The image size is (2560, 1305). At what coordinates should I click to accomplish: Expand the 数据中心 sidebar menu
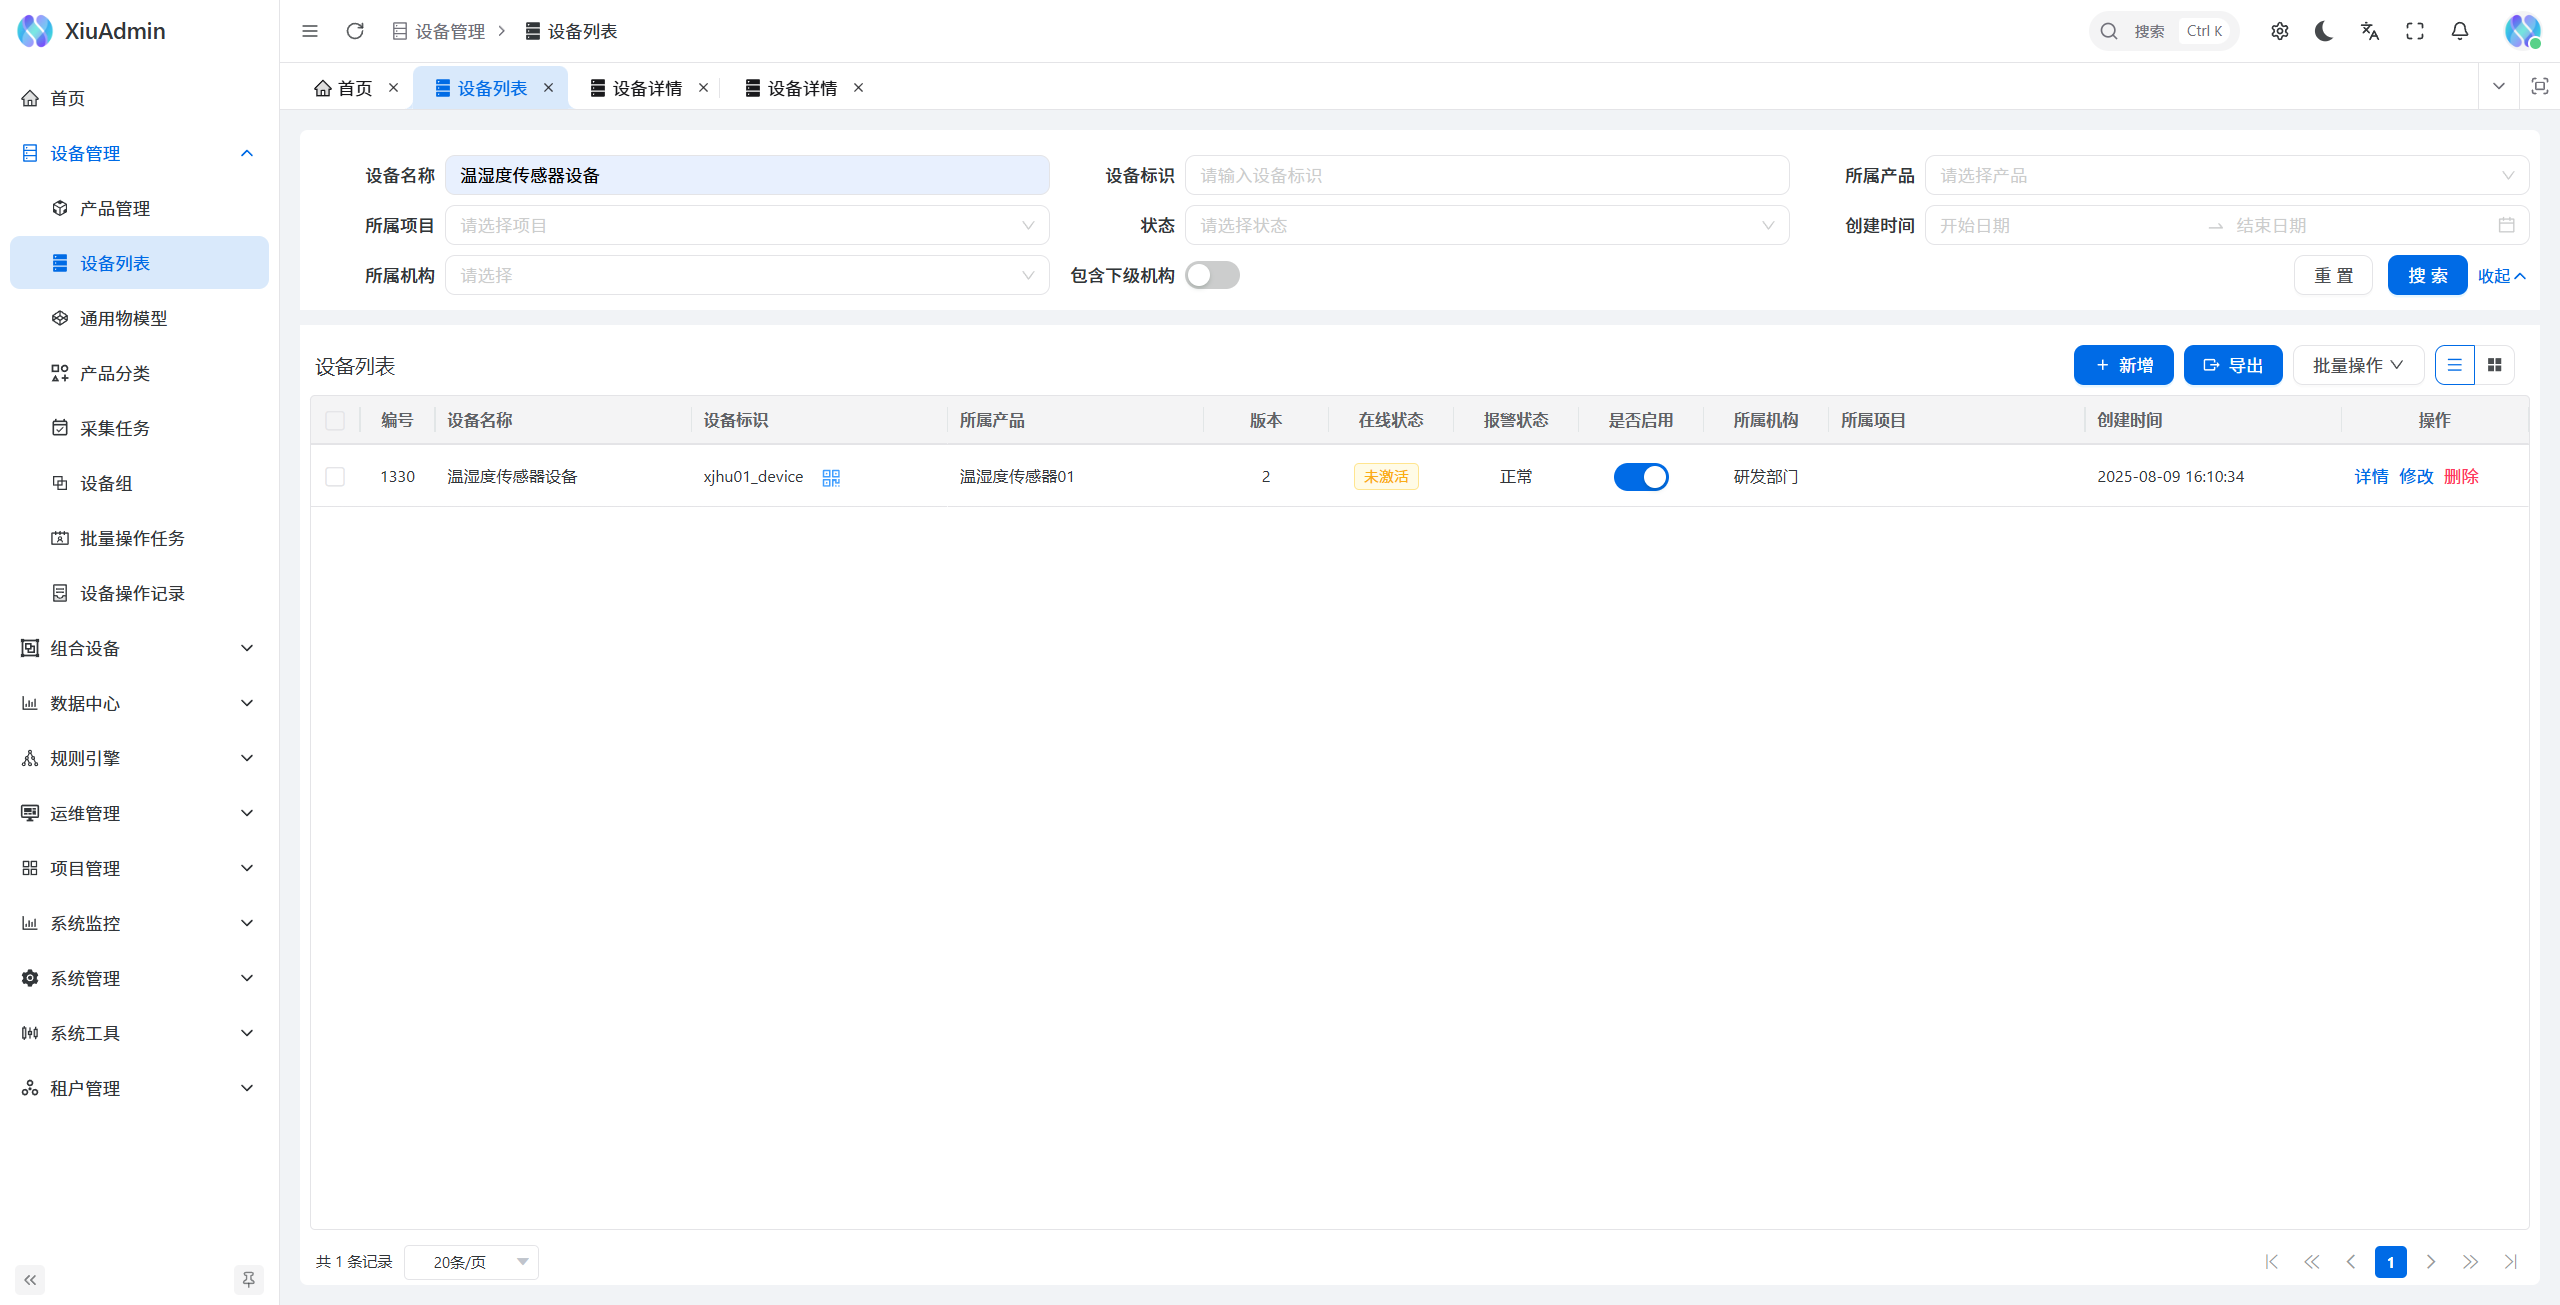[138, 703]
